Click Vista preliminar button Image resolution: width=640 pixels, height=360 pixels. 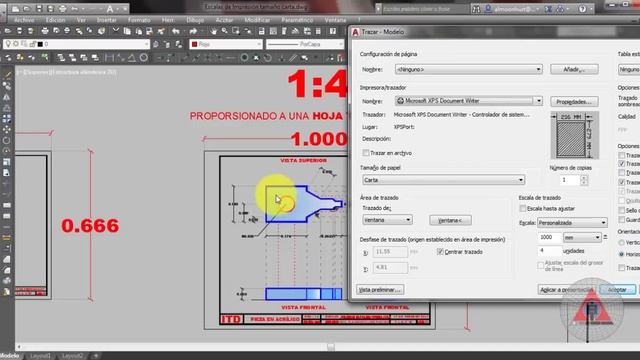pos(380,290)
